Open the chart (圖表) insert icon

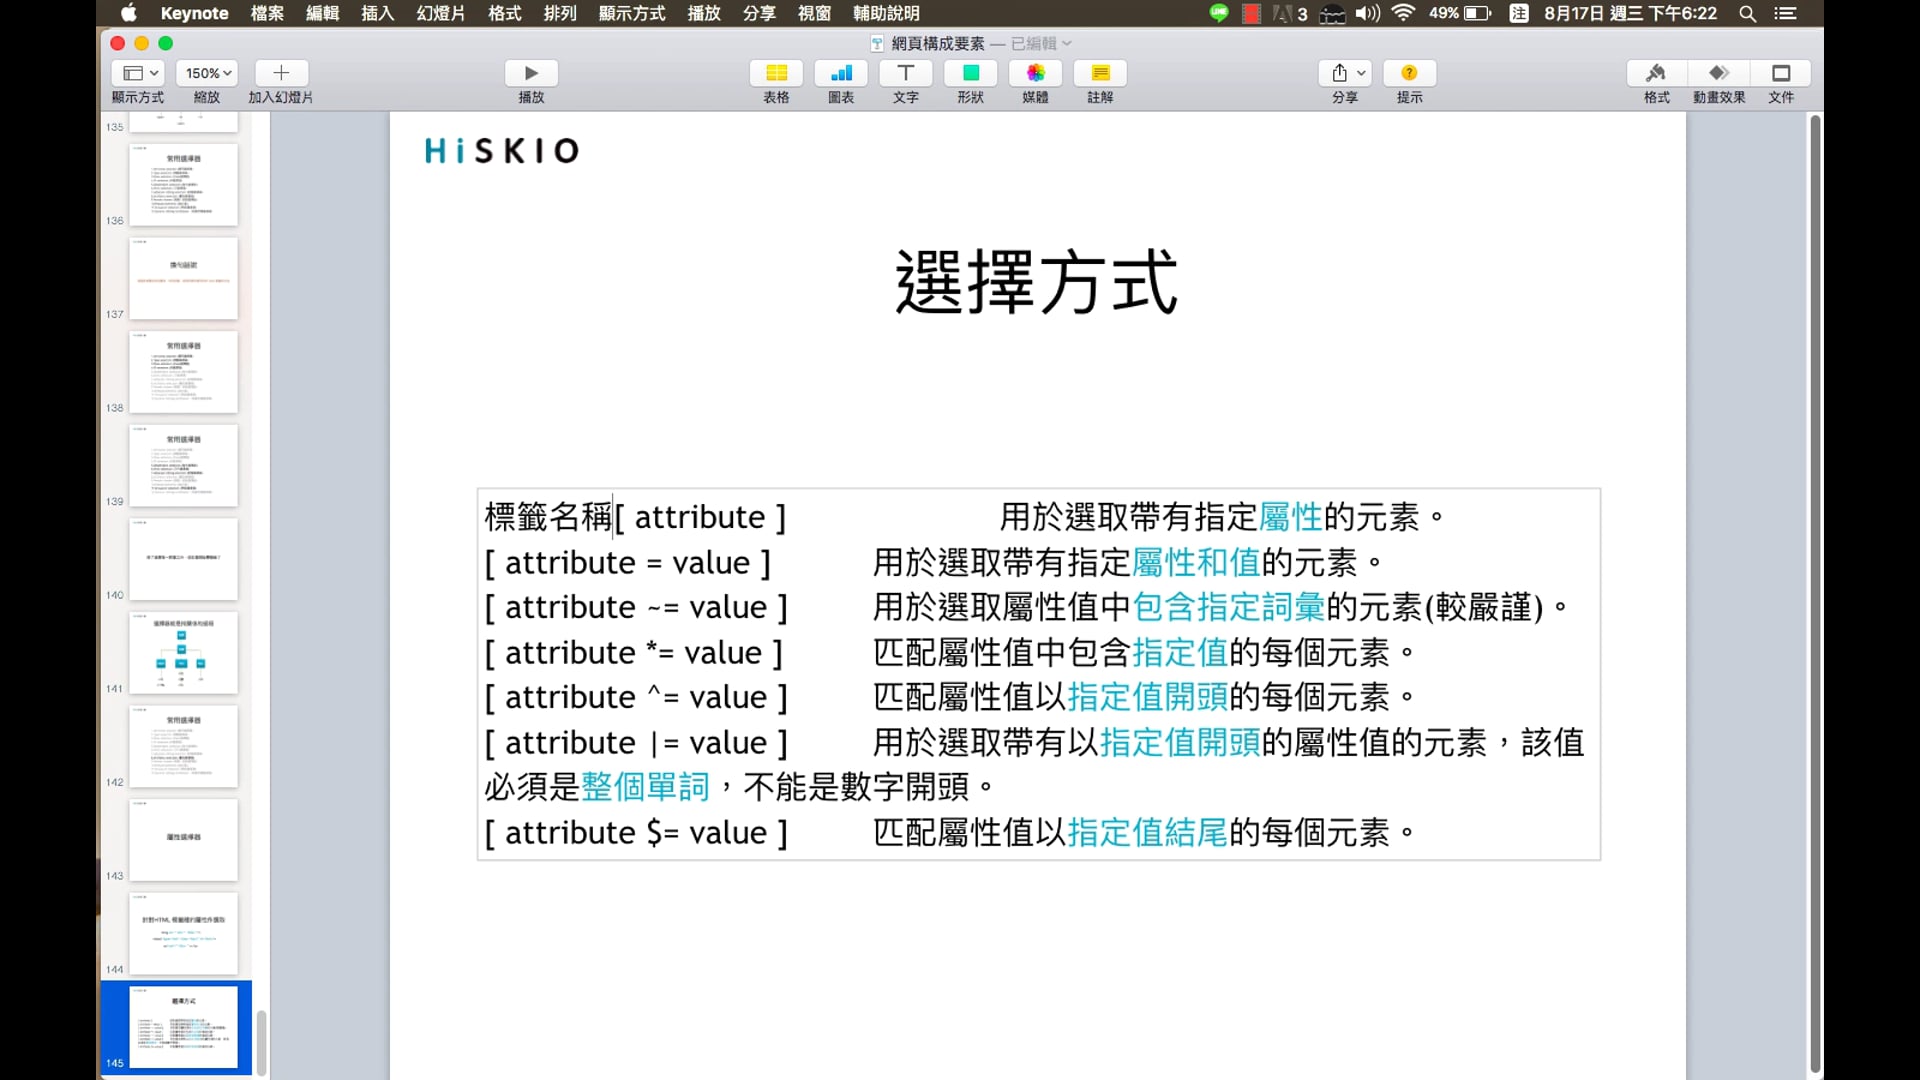[x=841, y=73]
